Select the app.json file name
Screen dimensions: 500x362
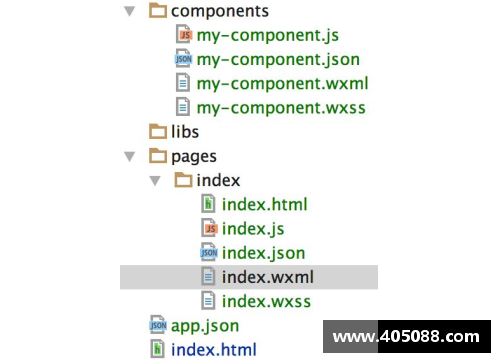(x=205, y=326)
